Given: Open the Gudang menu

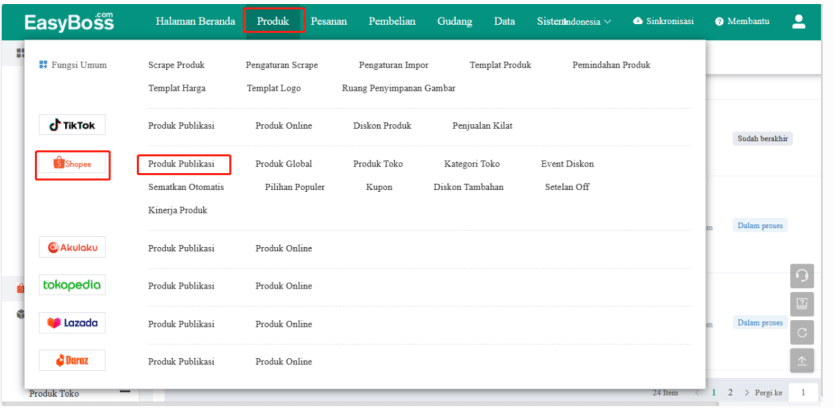Looking at the screenshot, I should point(455,21).
